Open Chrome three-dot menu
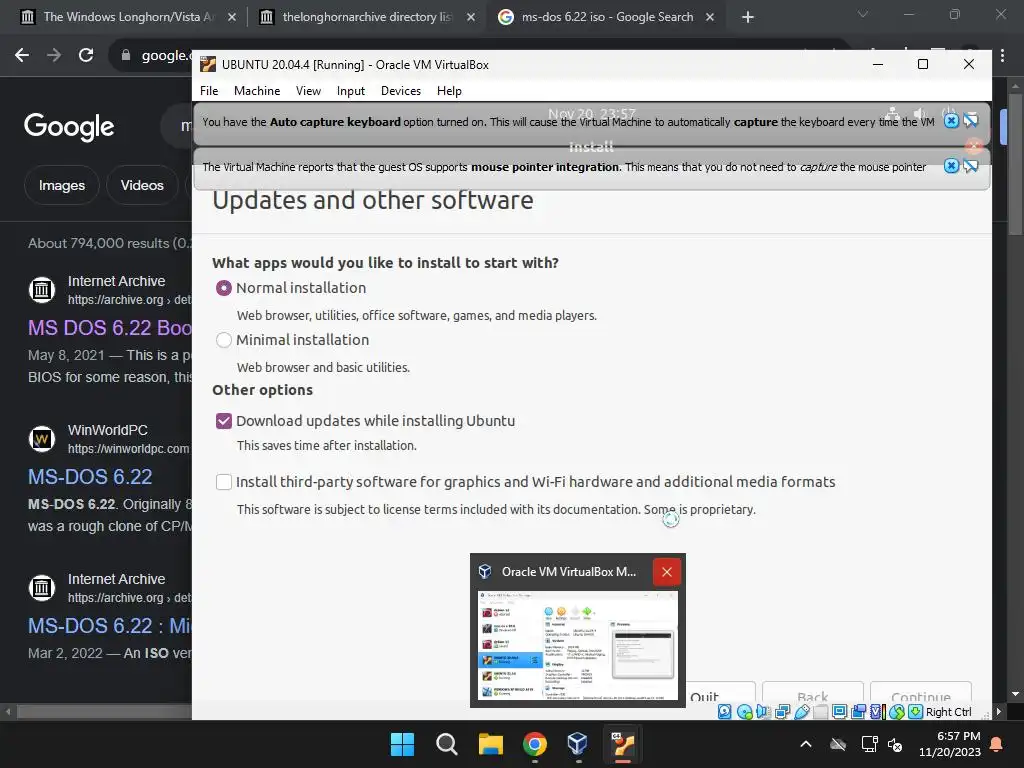The image size is (1024, 768). point(1003,56)
